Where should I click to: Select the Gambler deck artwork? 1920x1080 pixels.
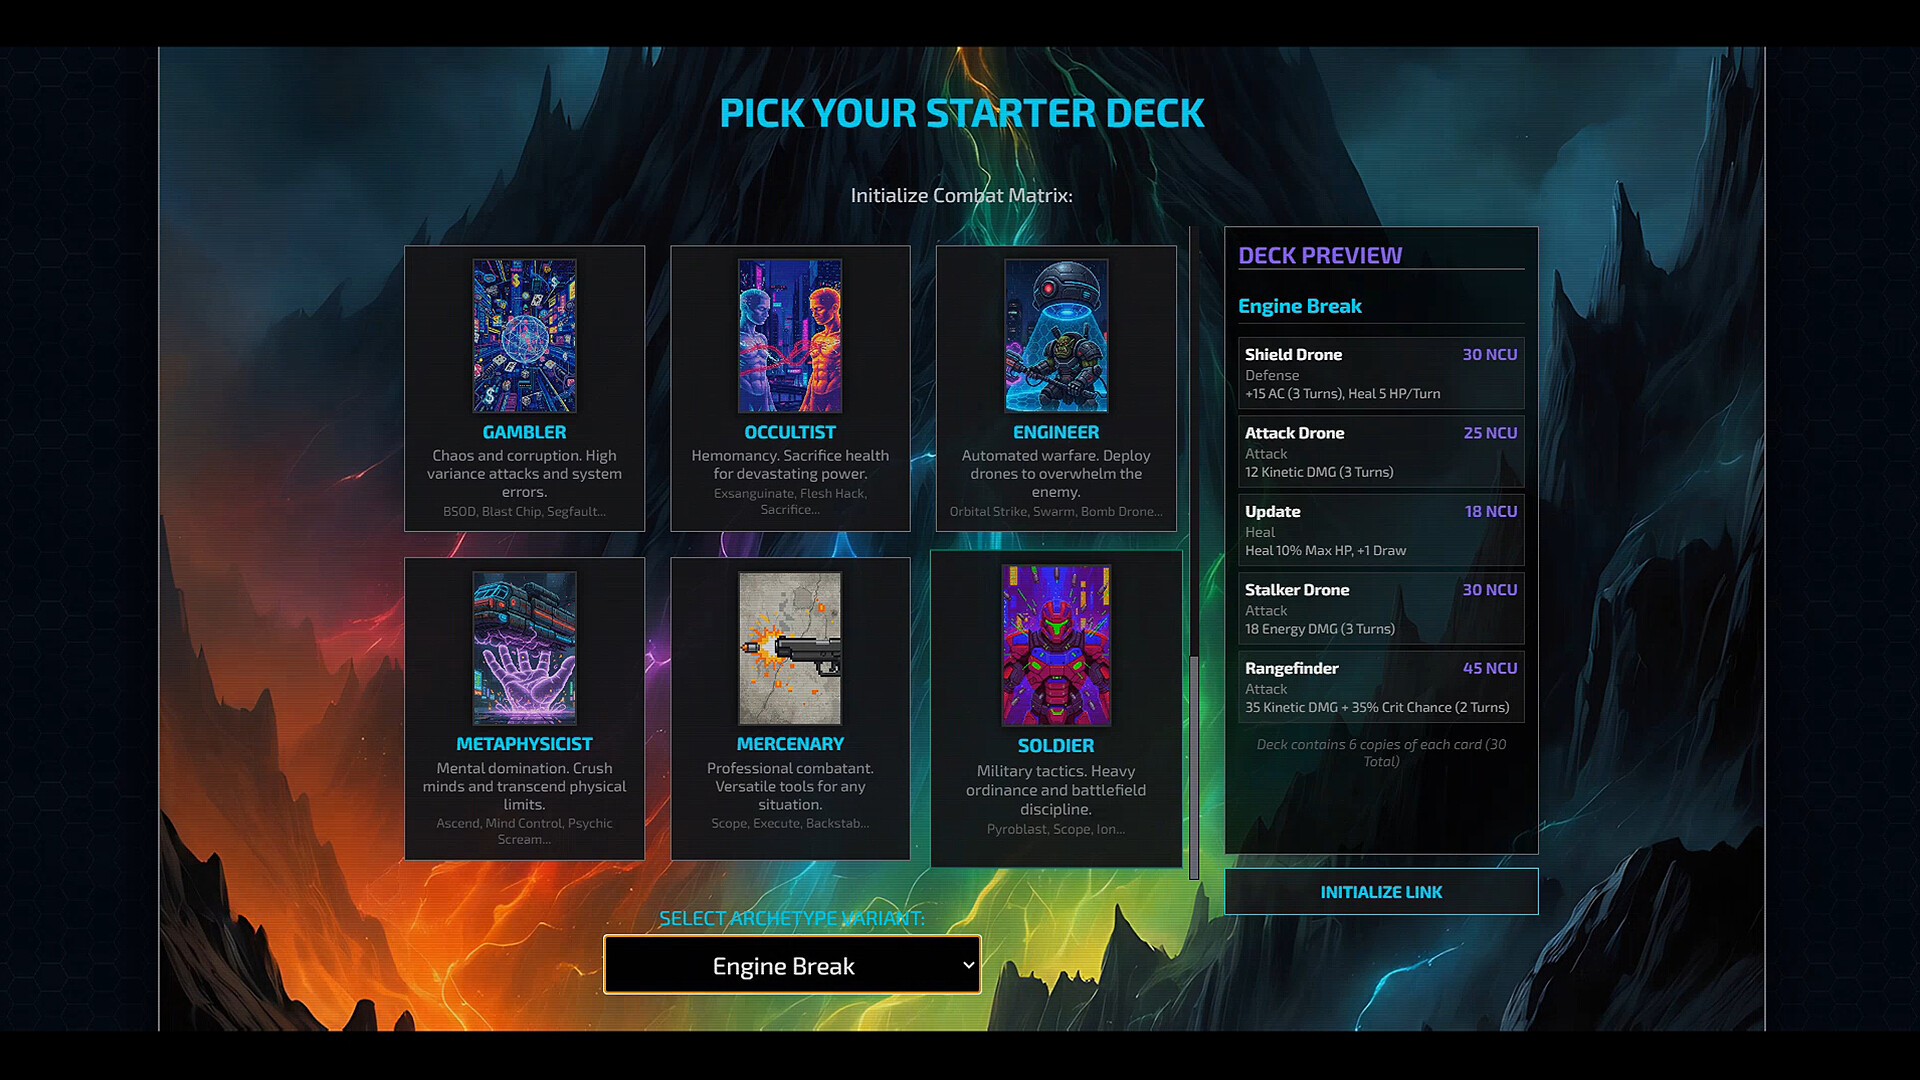click(x=524, y=336)
